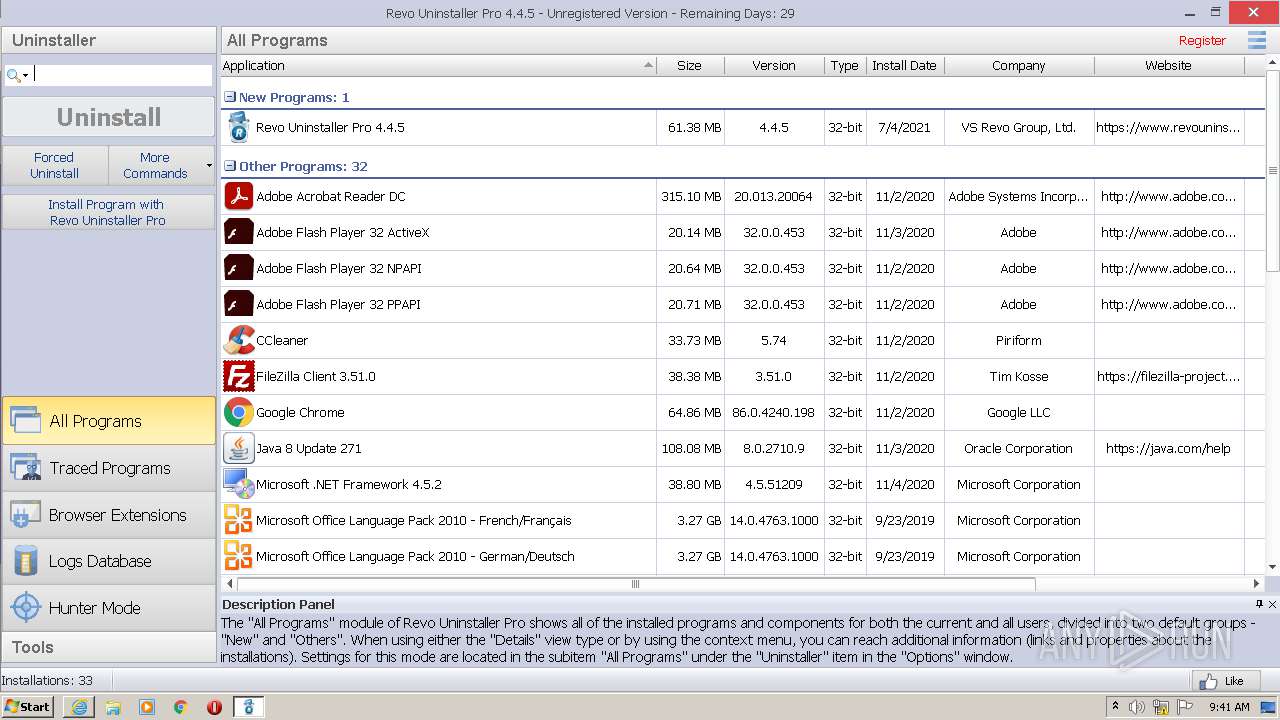Click the 315.10 MB size cell

coord(691,196)
